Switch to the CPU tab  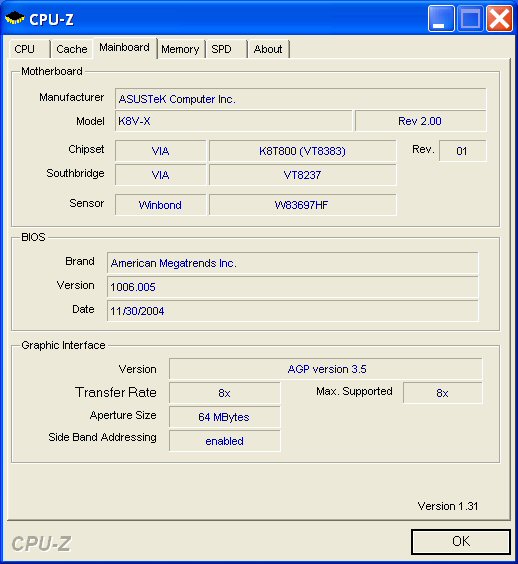click(29, 49)
